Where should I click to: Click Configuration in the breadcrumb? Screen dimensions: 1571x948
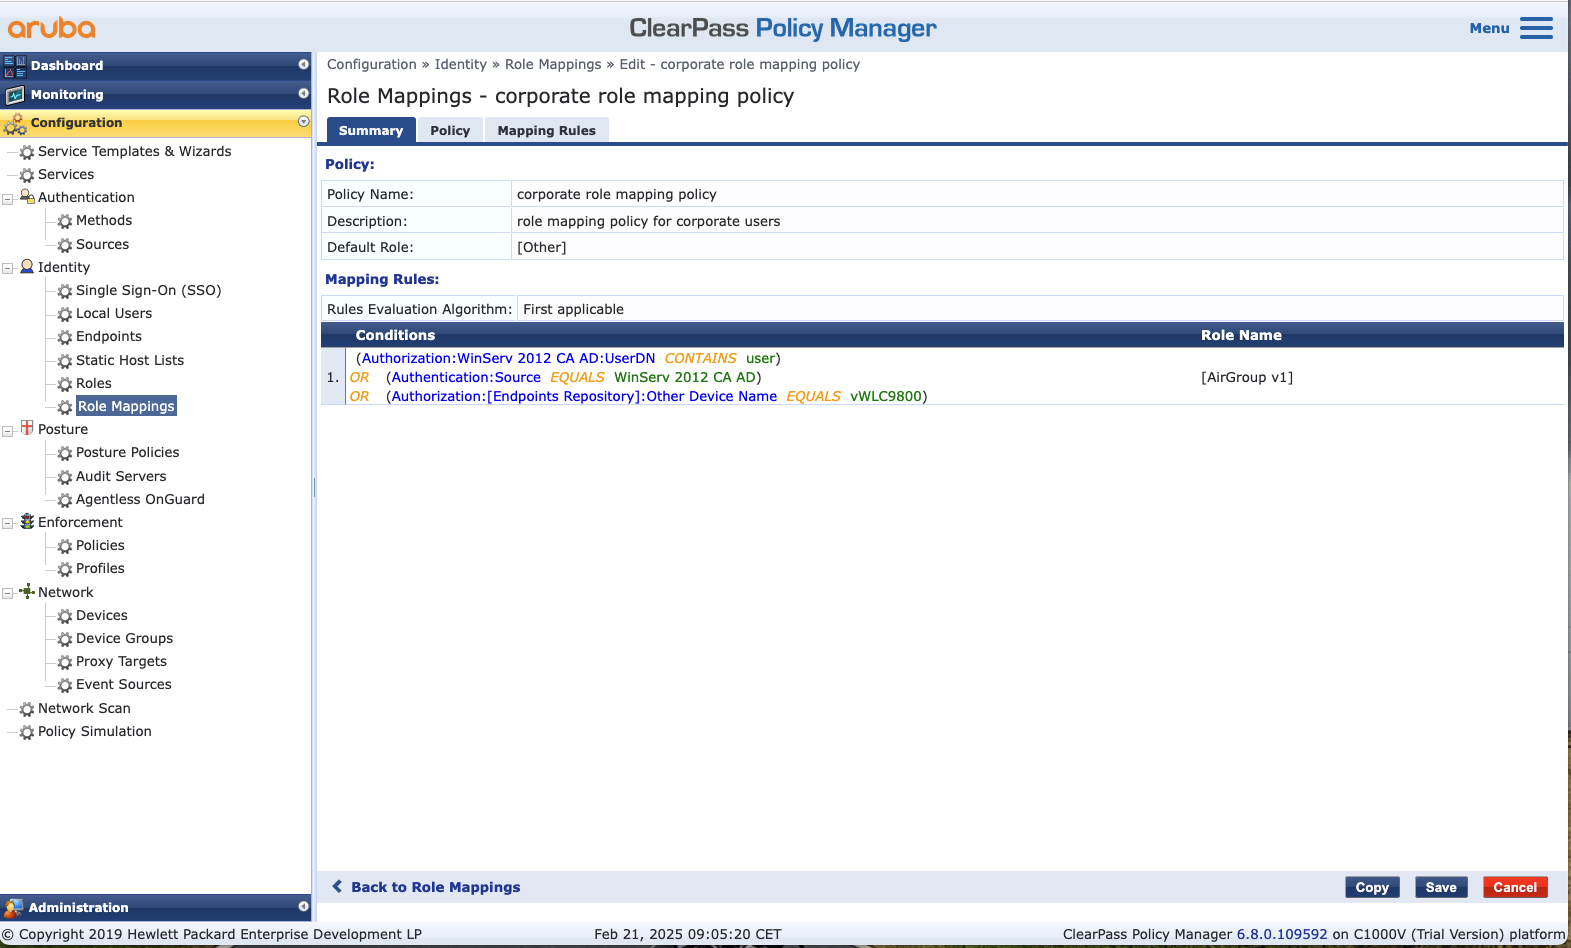click(x=372, y=64)
